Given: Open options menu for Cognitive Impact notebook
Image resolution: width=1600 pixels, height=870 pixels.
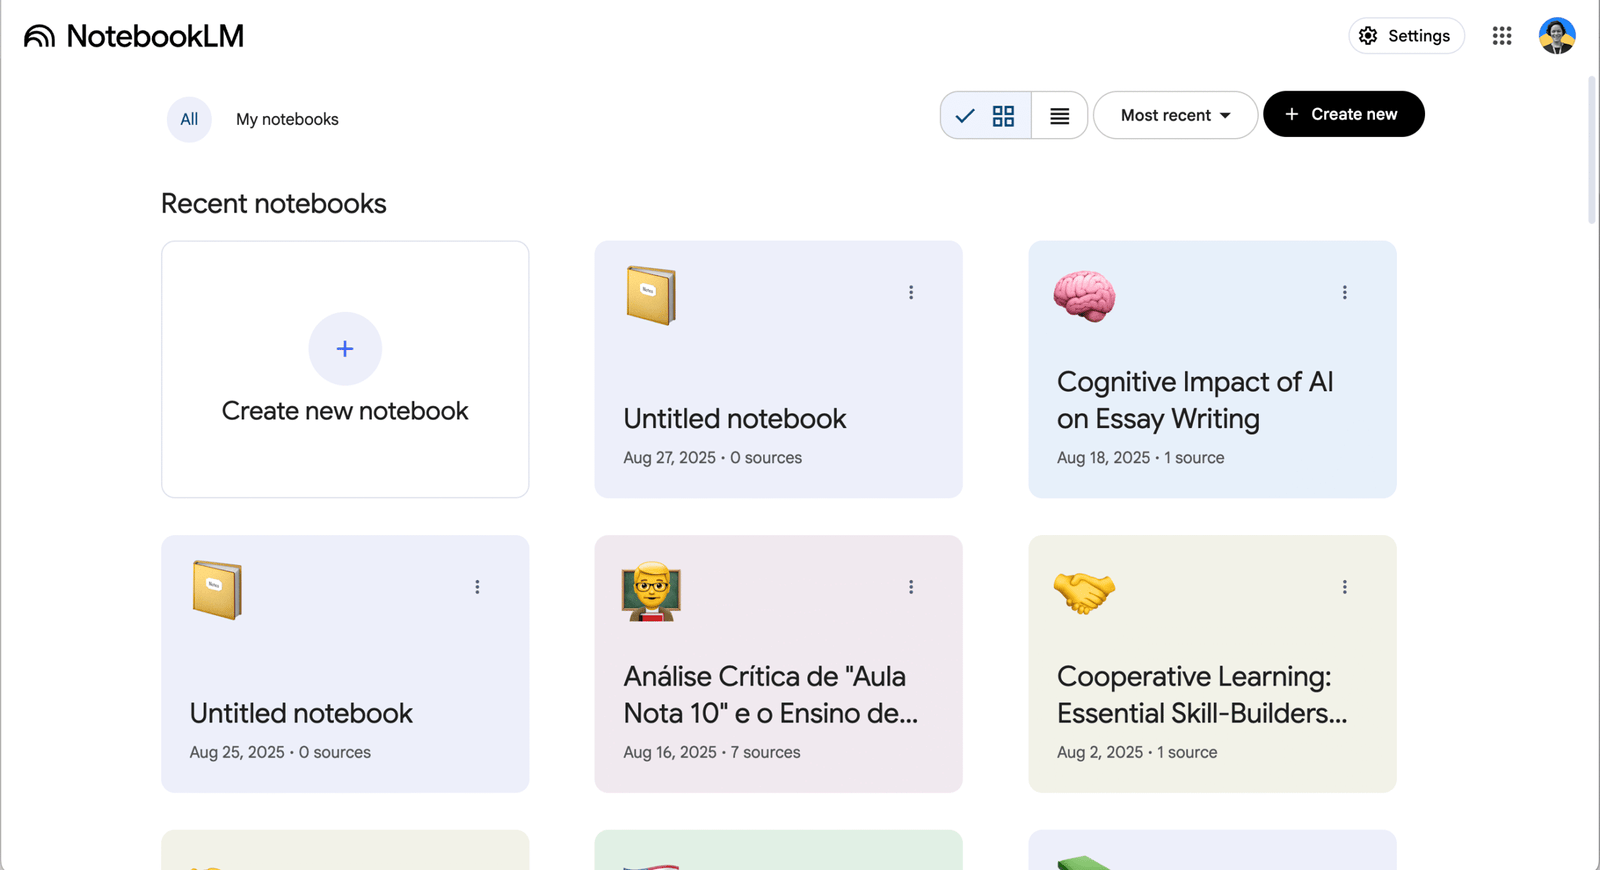Looking at the screenshot, I should [1344, 292].
